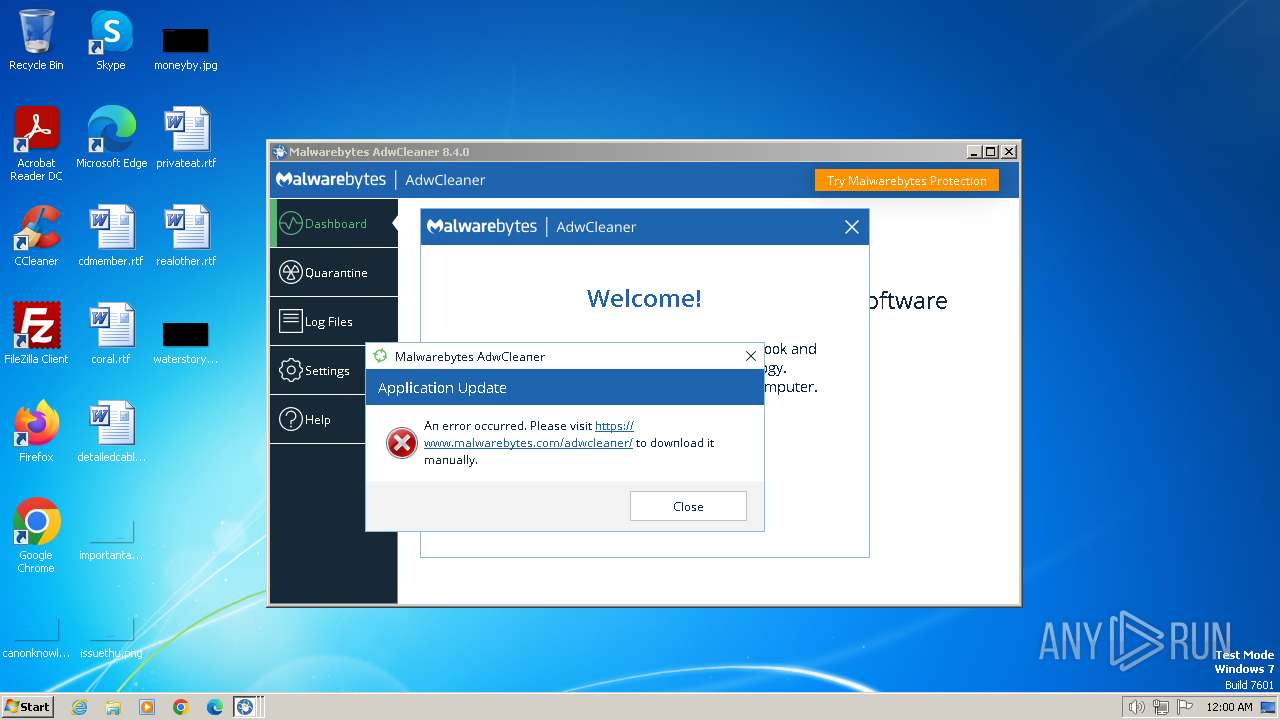Click the Settings gear icon
1280x720 pixels.
point(290,370)
